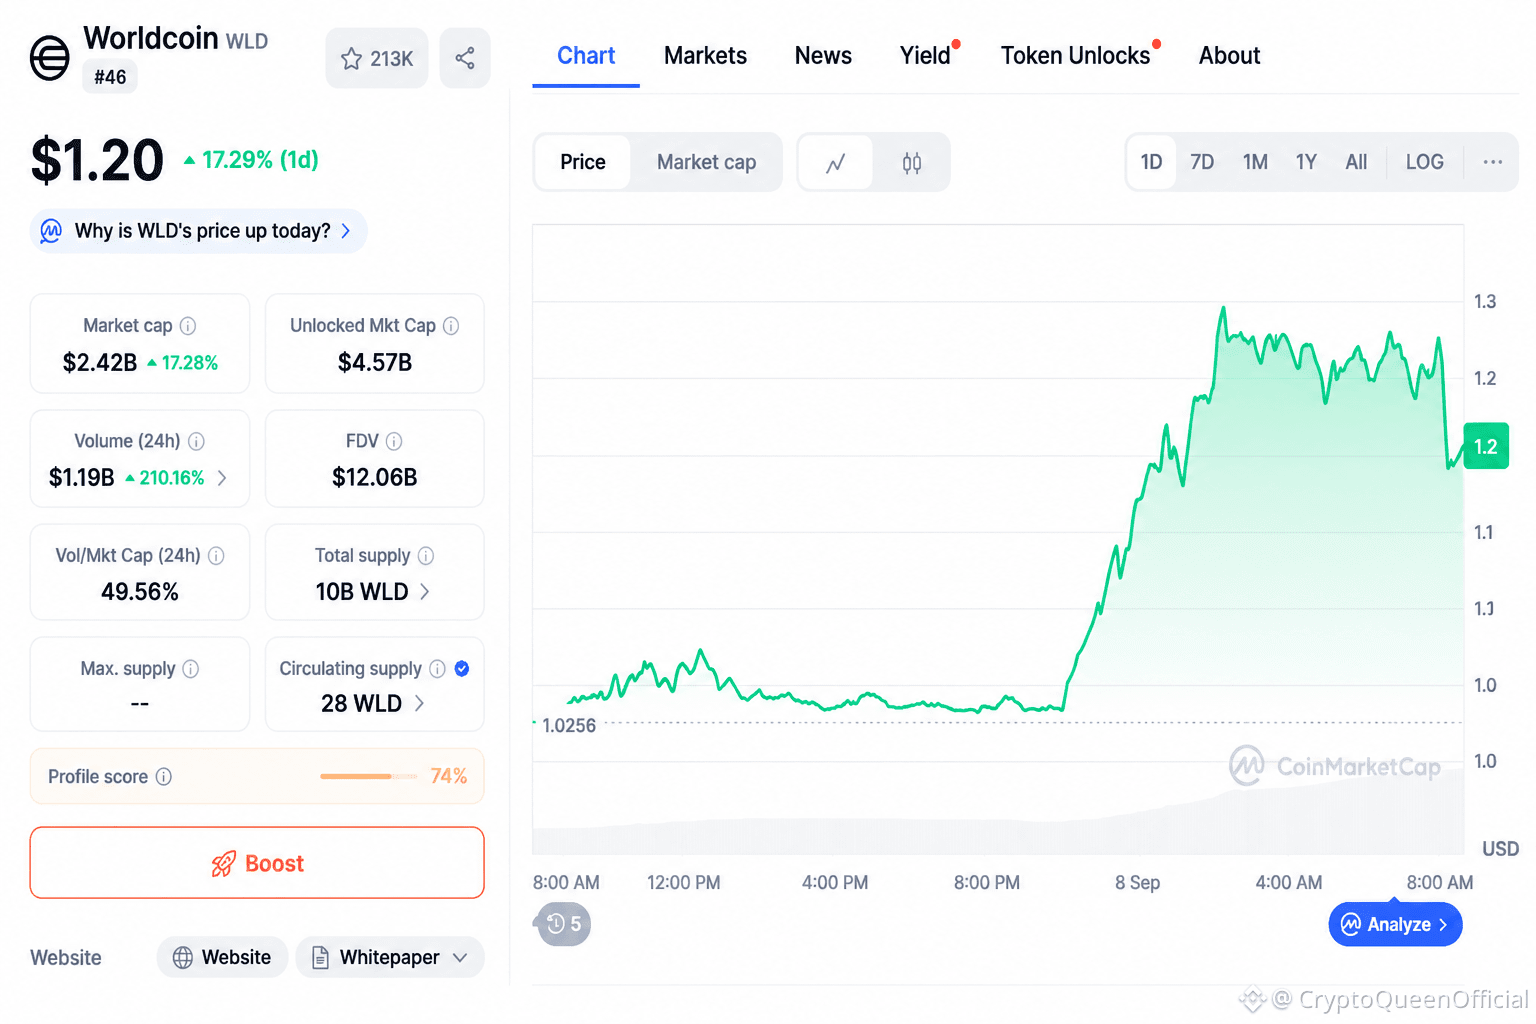Expand Volume (24h) details chevron
Image resolution: width=1536 pixels, height=1024 pixels.
click(x=222, y=478)
